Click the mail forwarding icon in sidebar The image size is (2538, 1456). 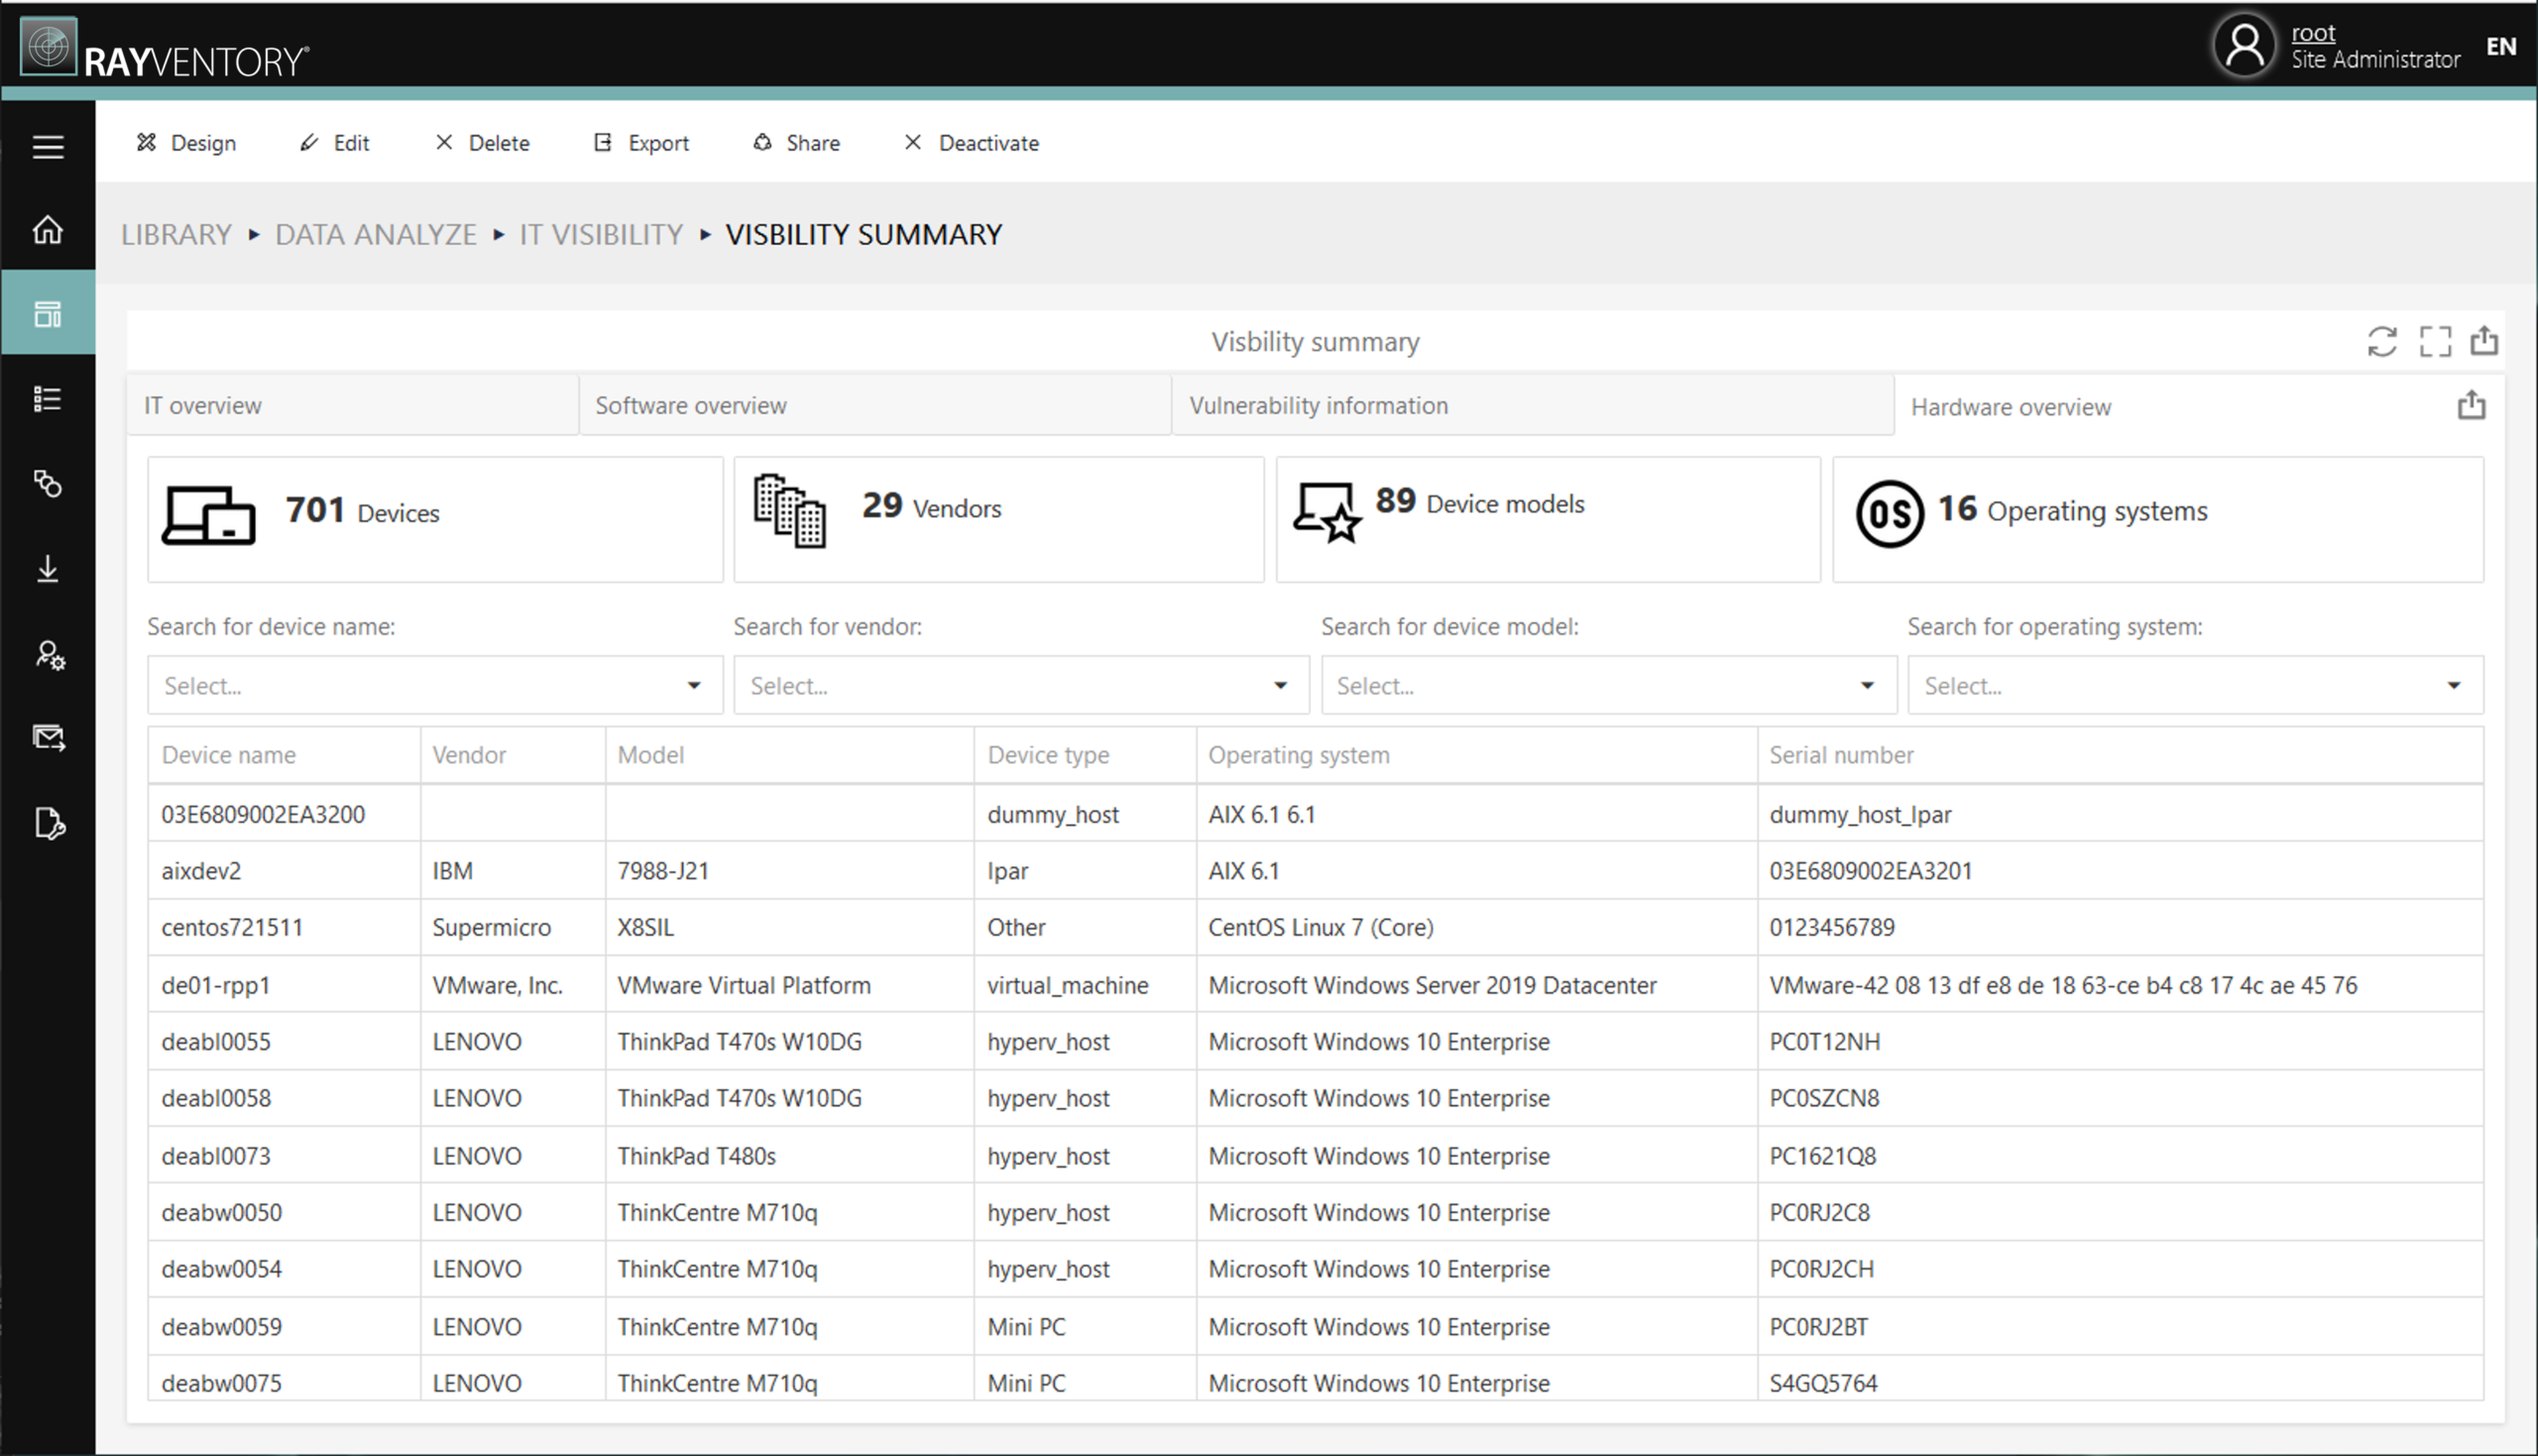point(47,738)
